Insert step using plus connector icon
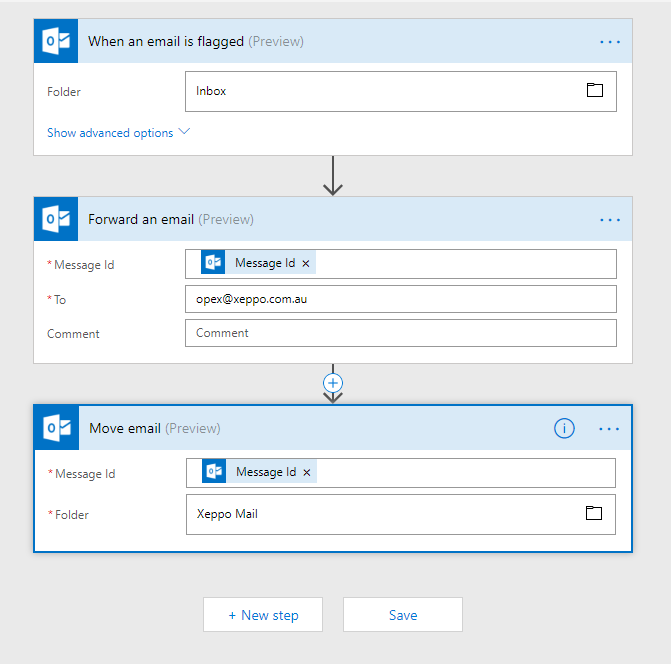 pos(333,383)
